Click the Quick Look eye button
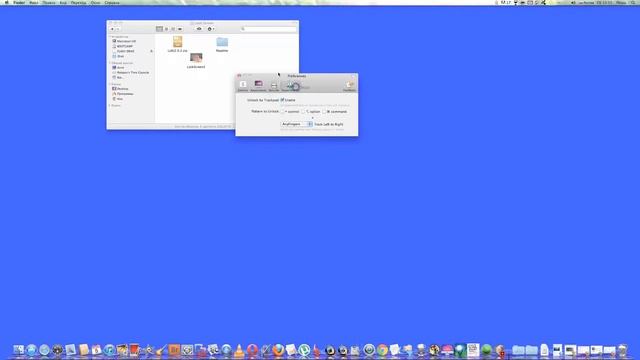 pos(199,29)
